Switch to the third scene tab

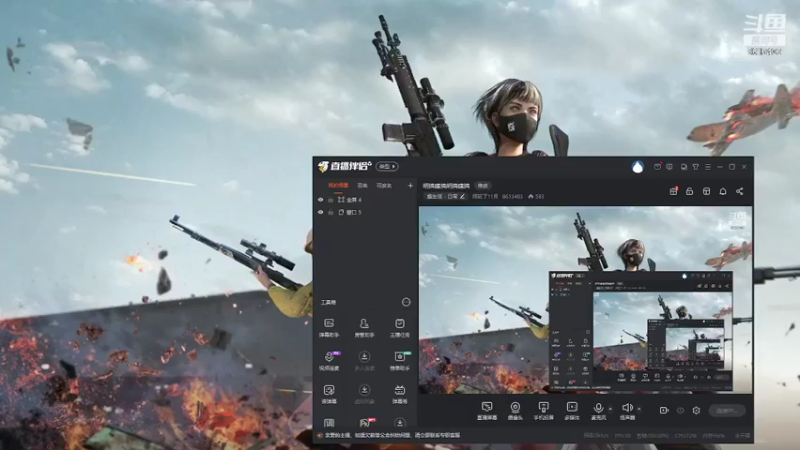(384, 185)
